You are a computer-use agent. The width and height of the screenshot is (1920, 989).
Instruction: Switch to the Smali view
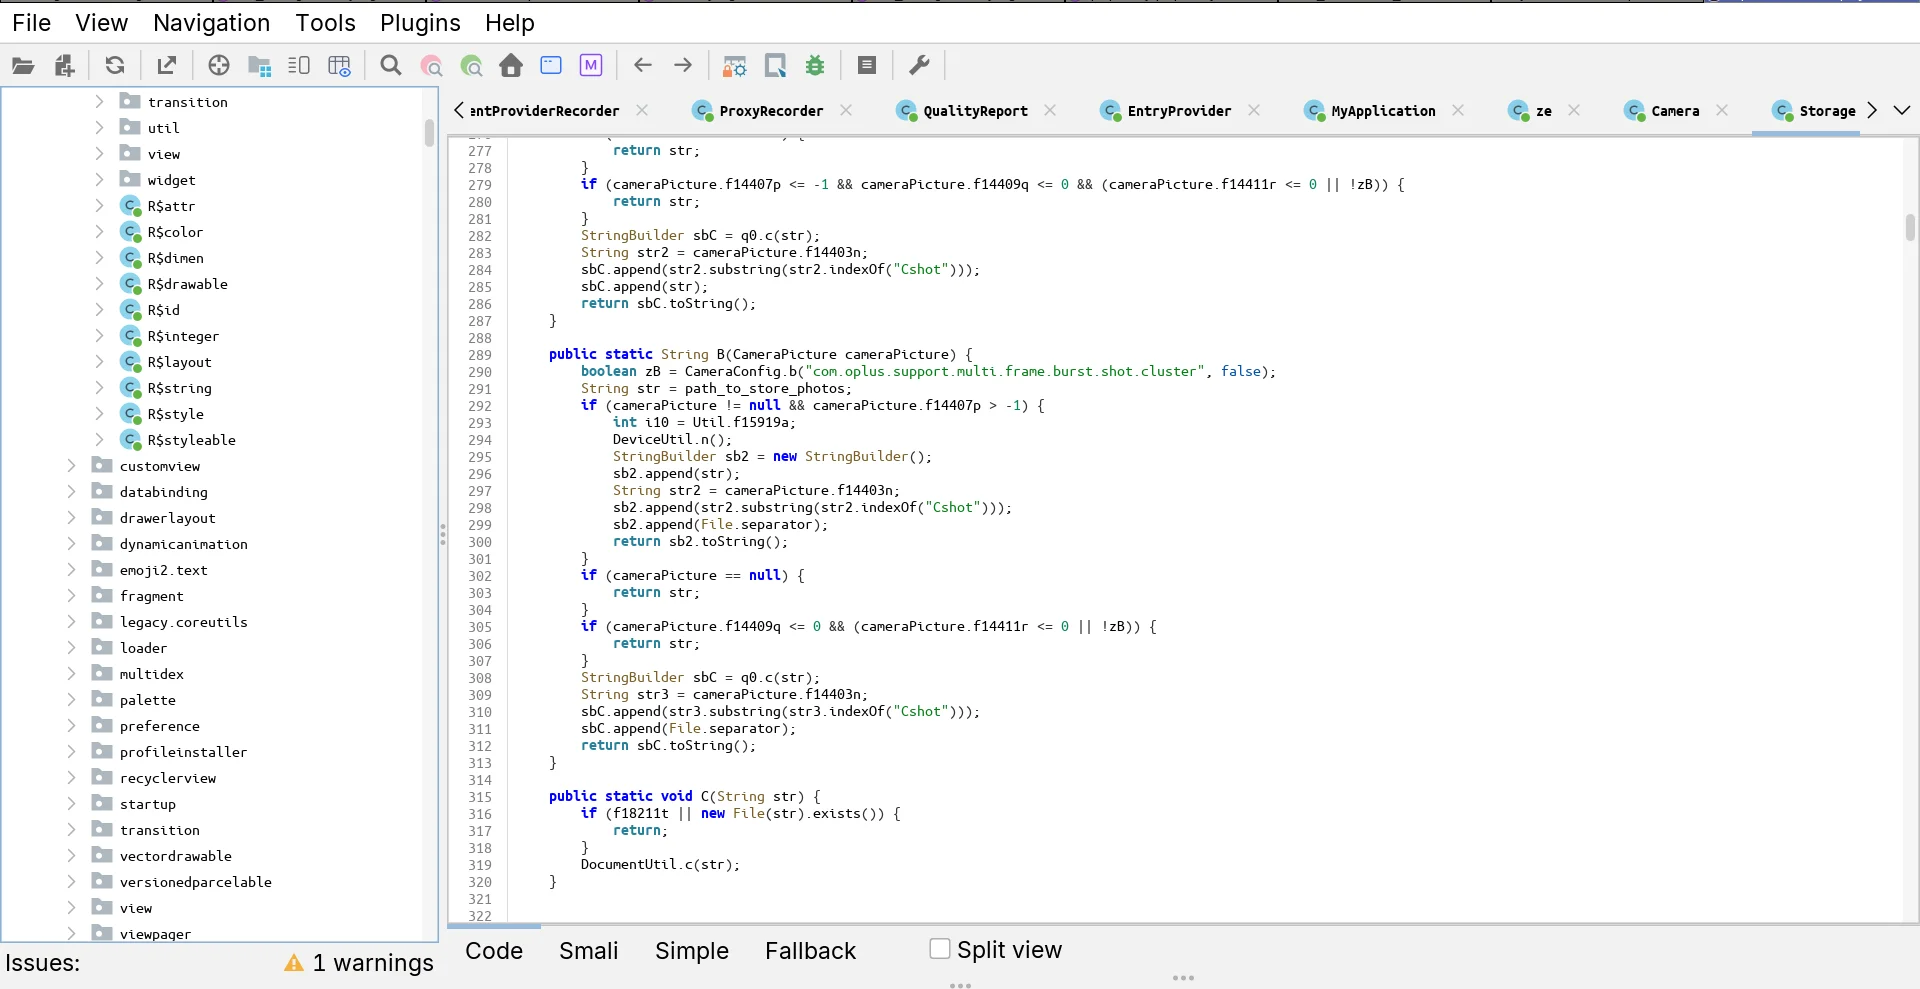point(588,951)
